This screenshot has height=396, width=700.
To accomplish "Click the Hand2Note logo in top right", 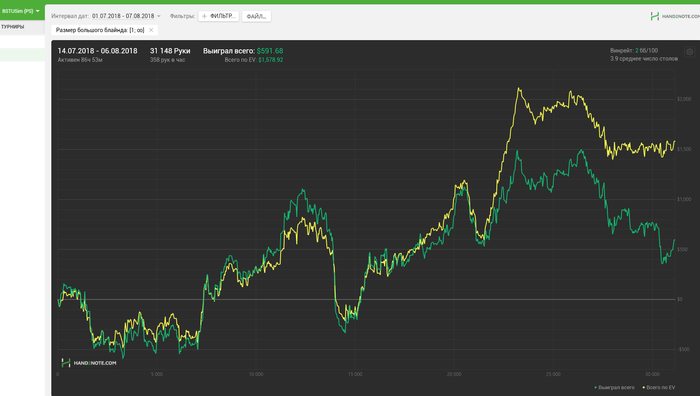I will coord(675,17).
